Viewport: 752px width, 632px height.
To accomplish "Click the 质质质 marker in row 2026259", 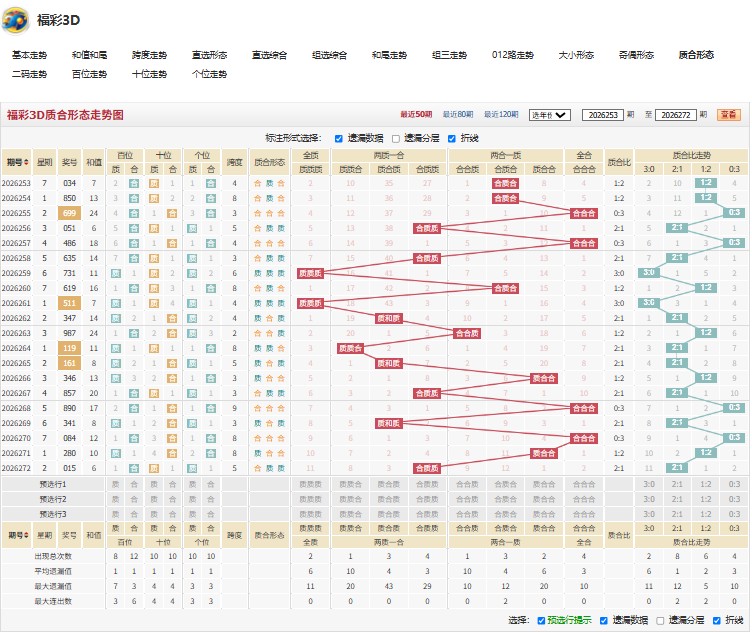I will point(310,273).
